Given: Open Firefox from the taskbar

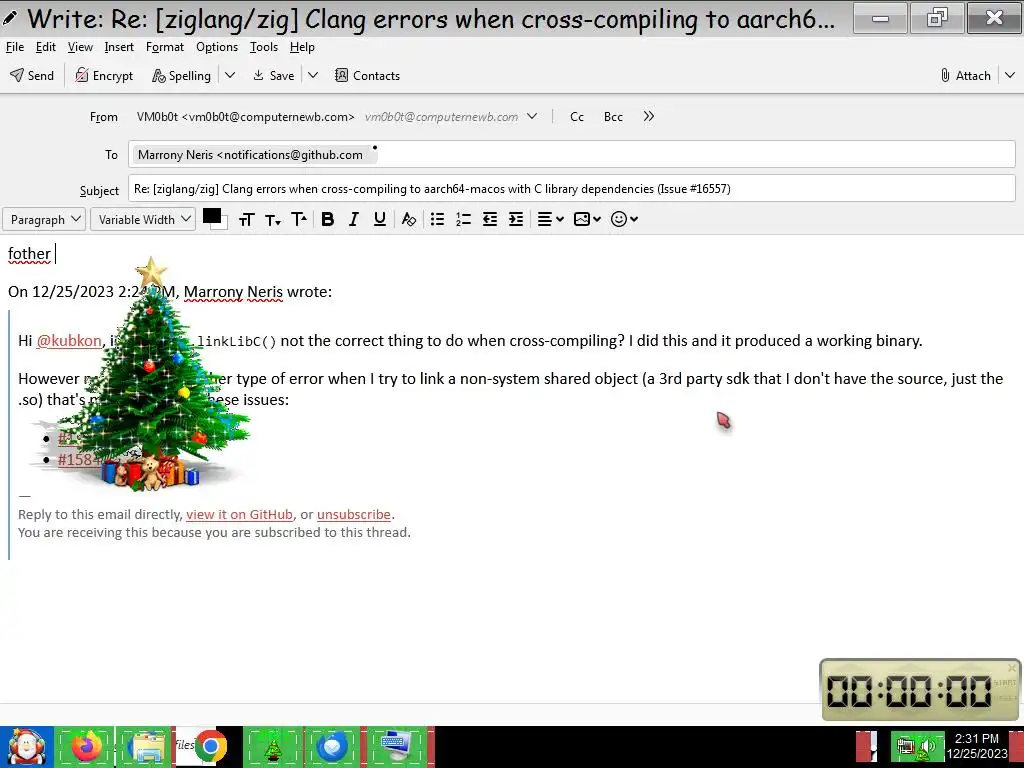Looking at the screenshot, I should pyautogui.click(x=87, y=747).
